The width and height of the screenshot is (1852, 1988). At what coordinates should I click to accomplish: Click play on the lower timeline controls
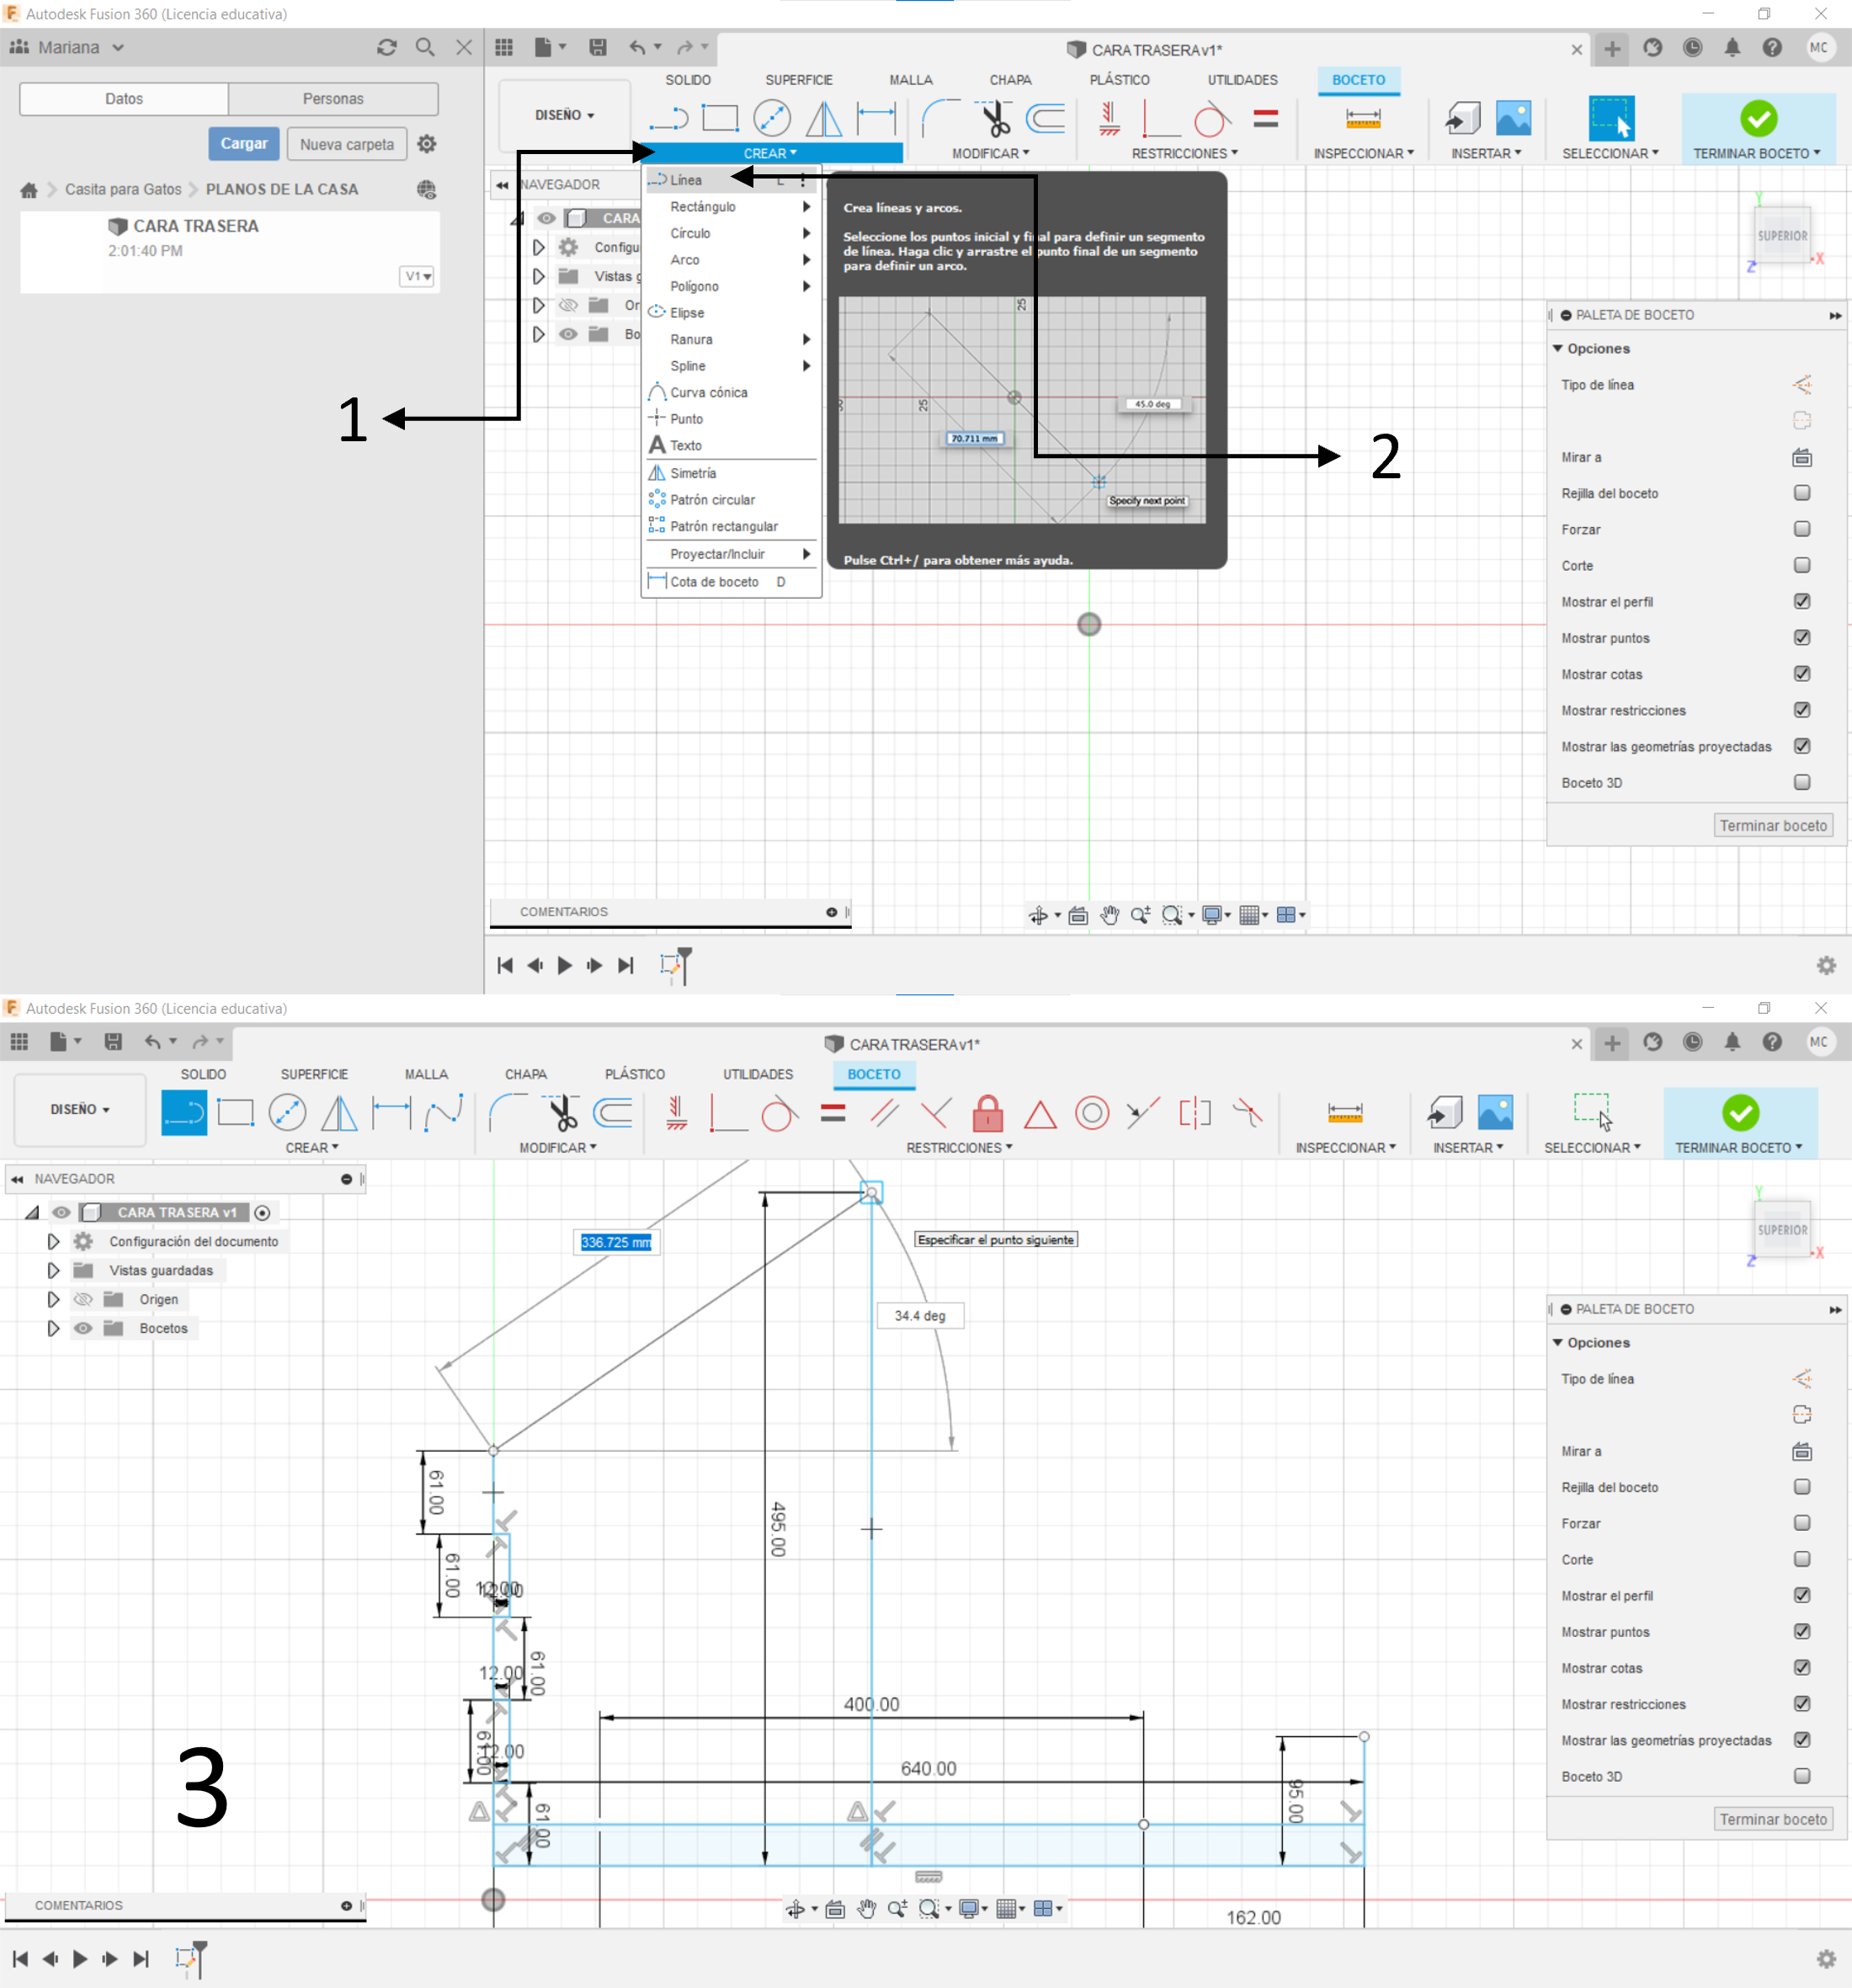click(80, 1958)
